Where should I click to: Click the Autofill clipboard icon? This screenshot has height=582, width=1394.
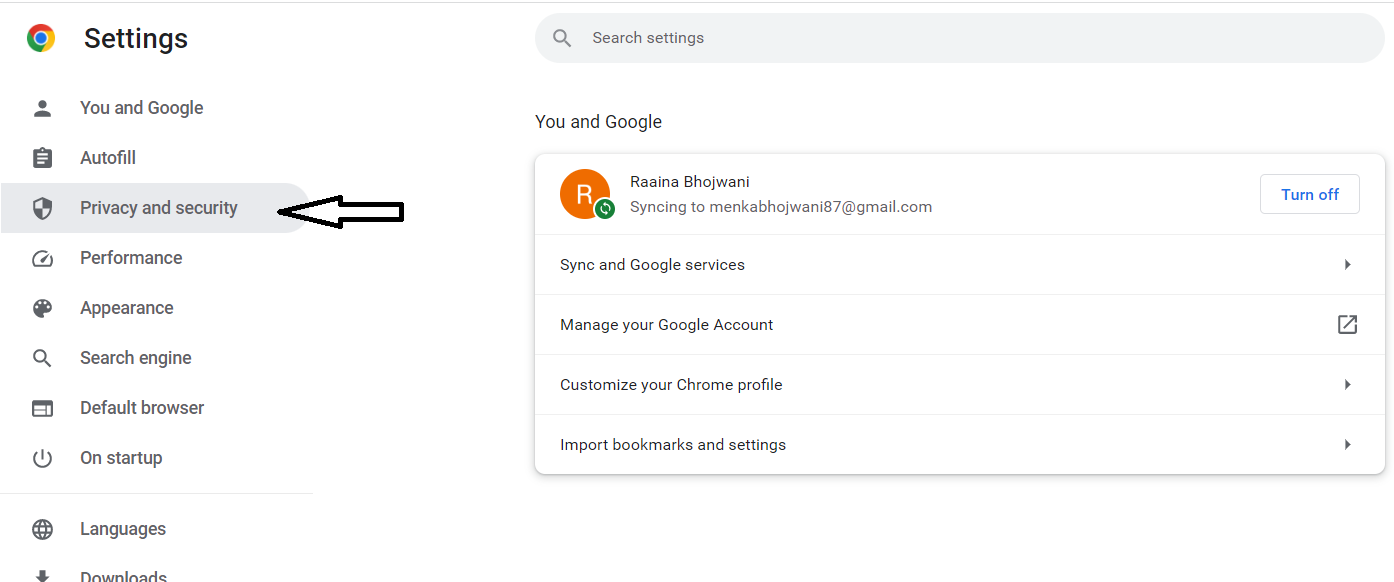(x=42, y=158)
